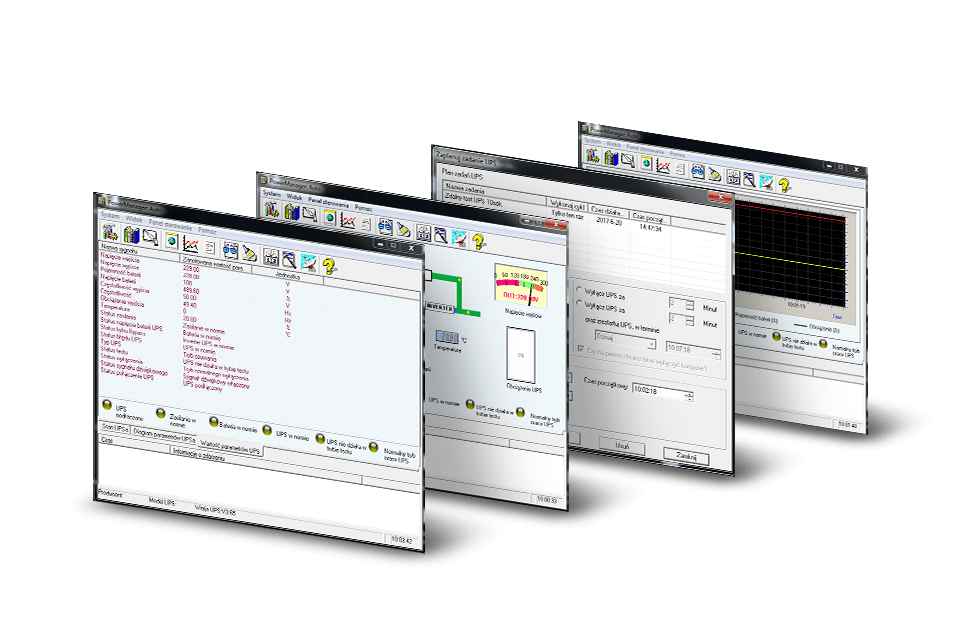Click envelope icon in front window toolbar

pyautogui.click(x=148, y=238)
